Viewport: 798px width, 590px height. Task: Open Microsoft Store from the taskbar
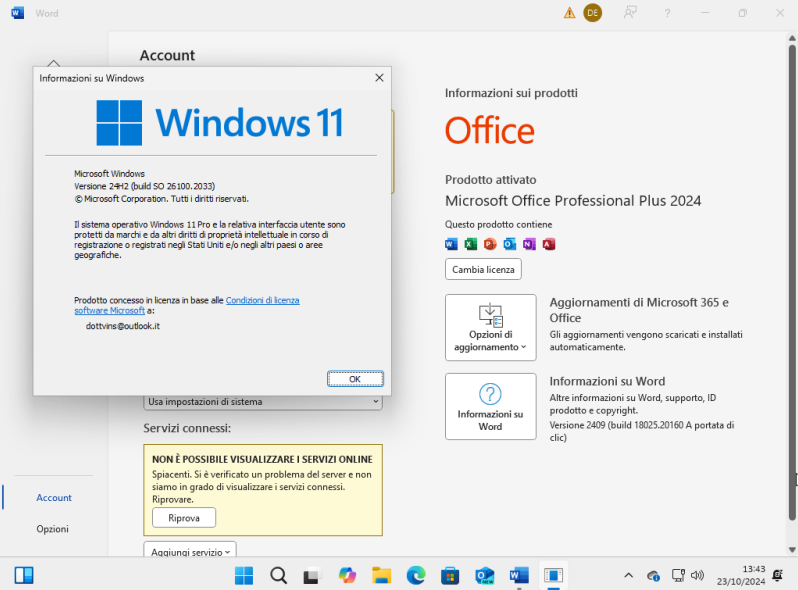pos(450,575)
